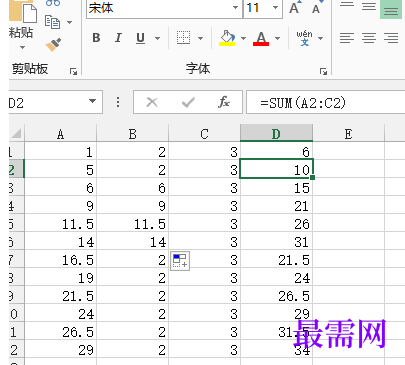405x365 pixels.
Task: Open the phonetic guide dropdown arrow
Action: click(x=320, y=38)
